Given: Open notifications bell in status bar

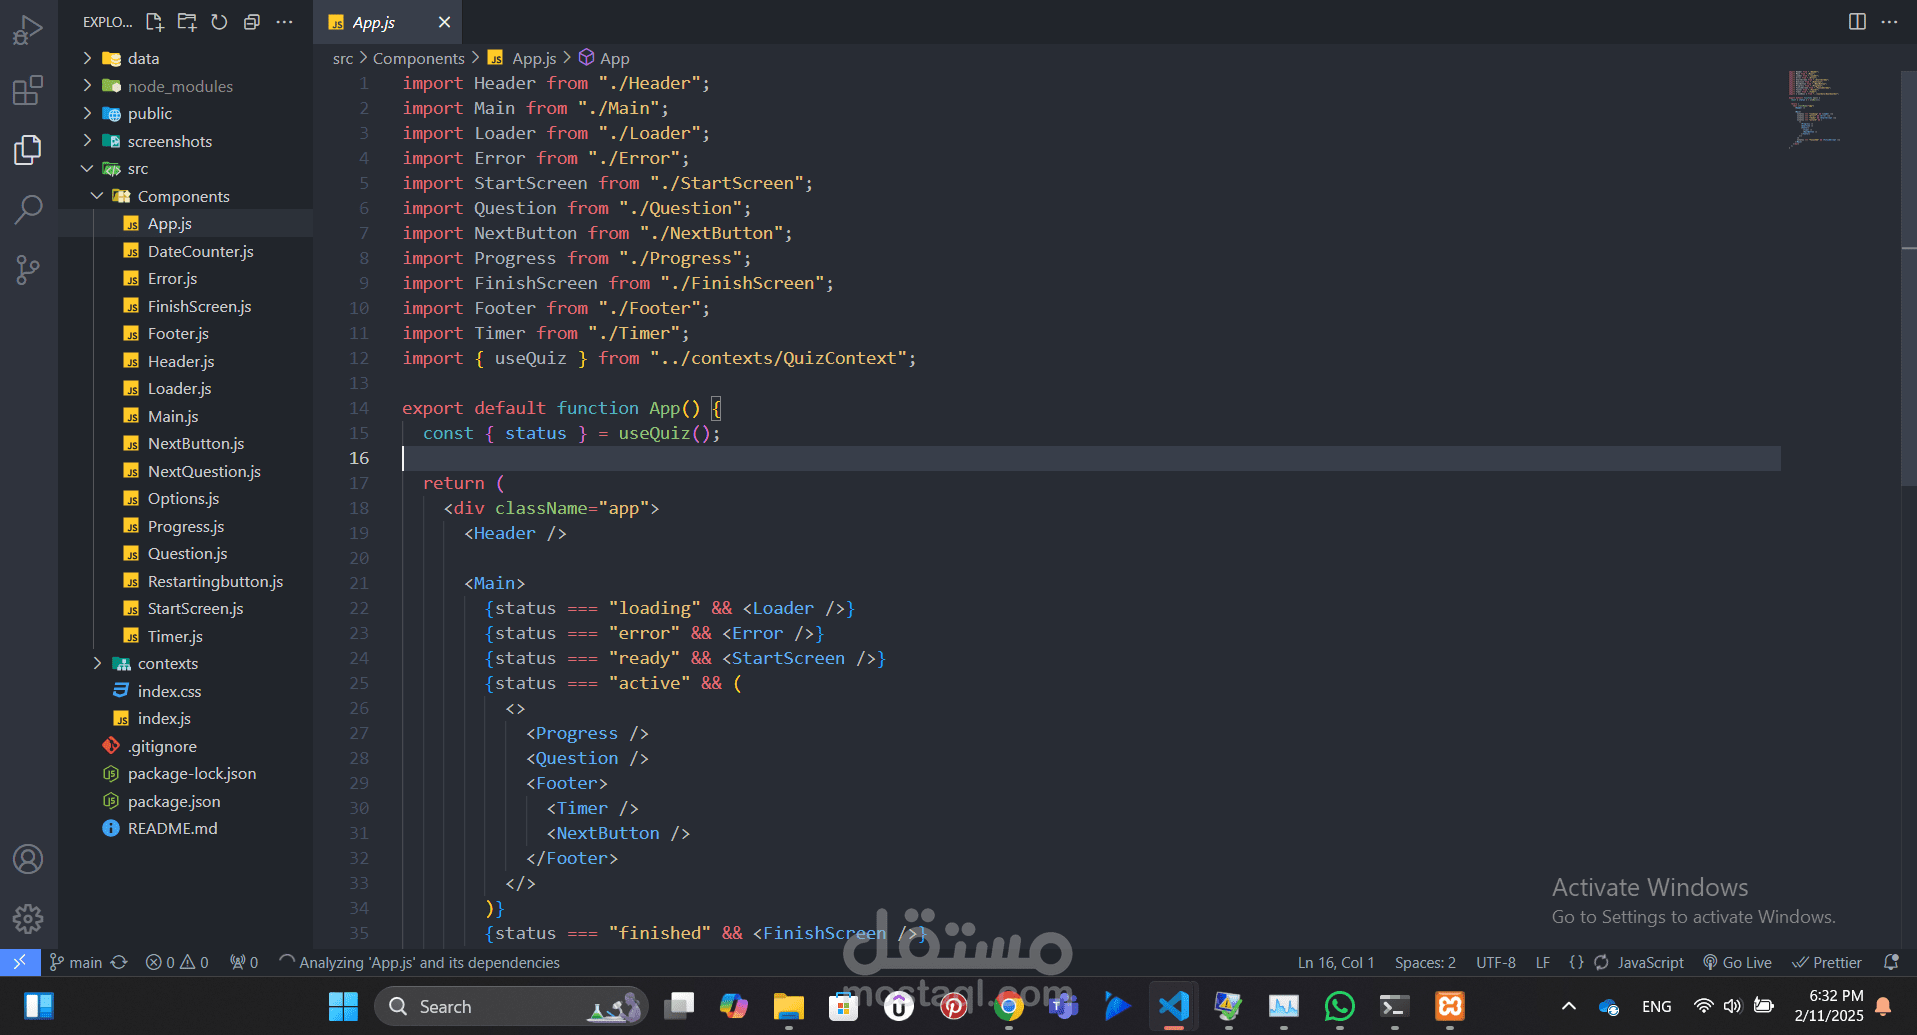Looking at the screenshot, I should point(1891,962).
